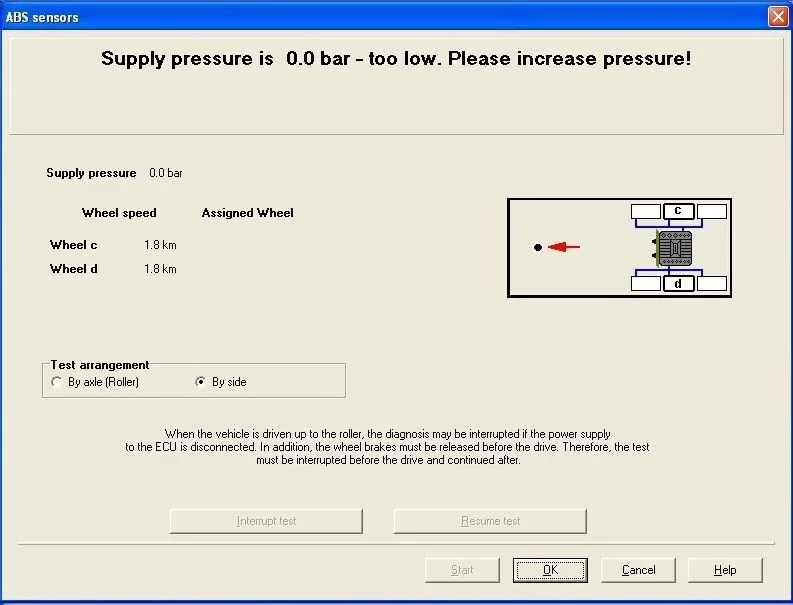Click the ECU modulator icon in the diagram
This screenshot has width=793, height=605.
pos(673,248)
